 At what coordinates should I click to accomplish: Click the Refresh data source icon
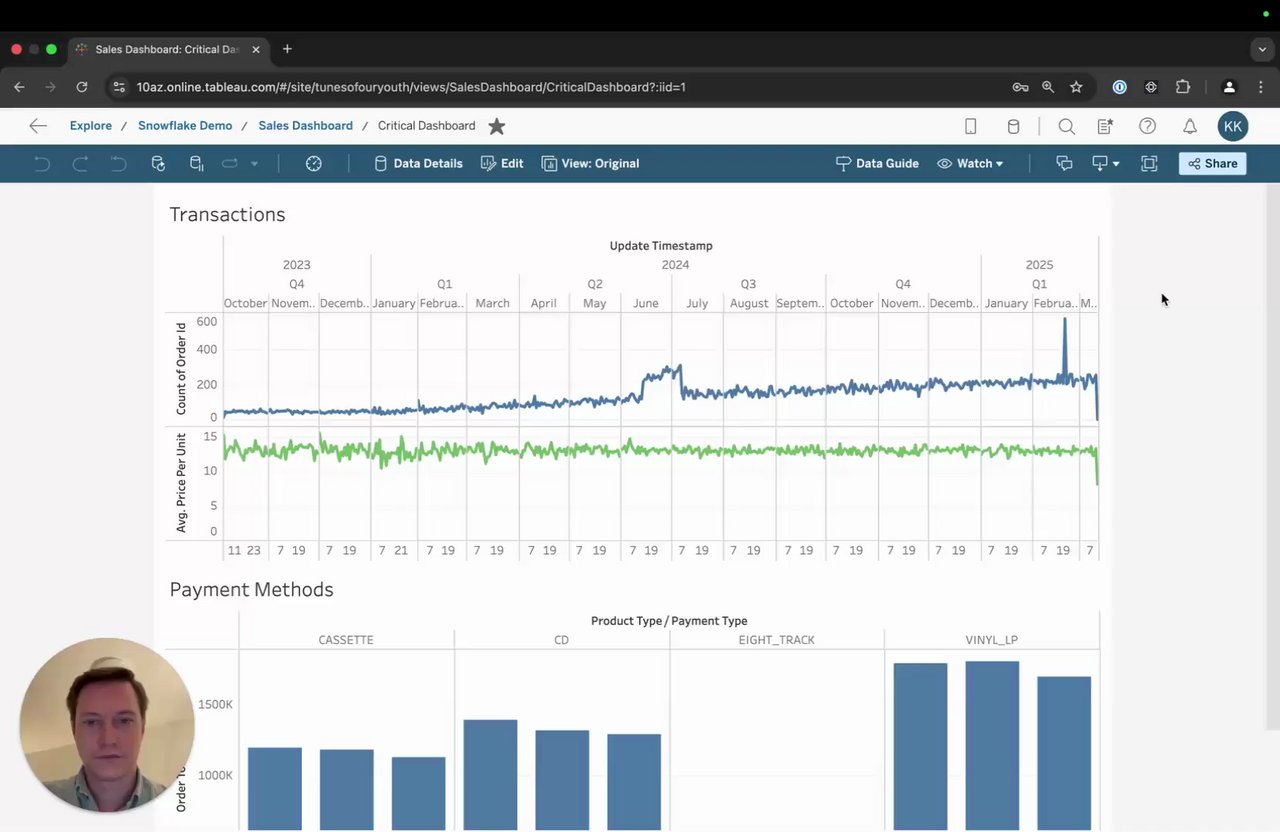[x=158, y=163]
